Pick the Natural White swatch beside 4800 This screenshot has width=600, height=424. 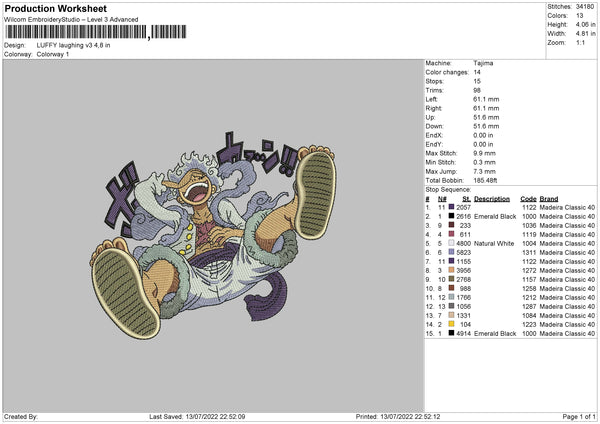coord(451,243)
